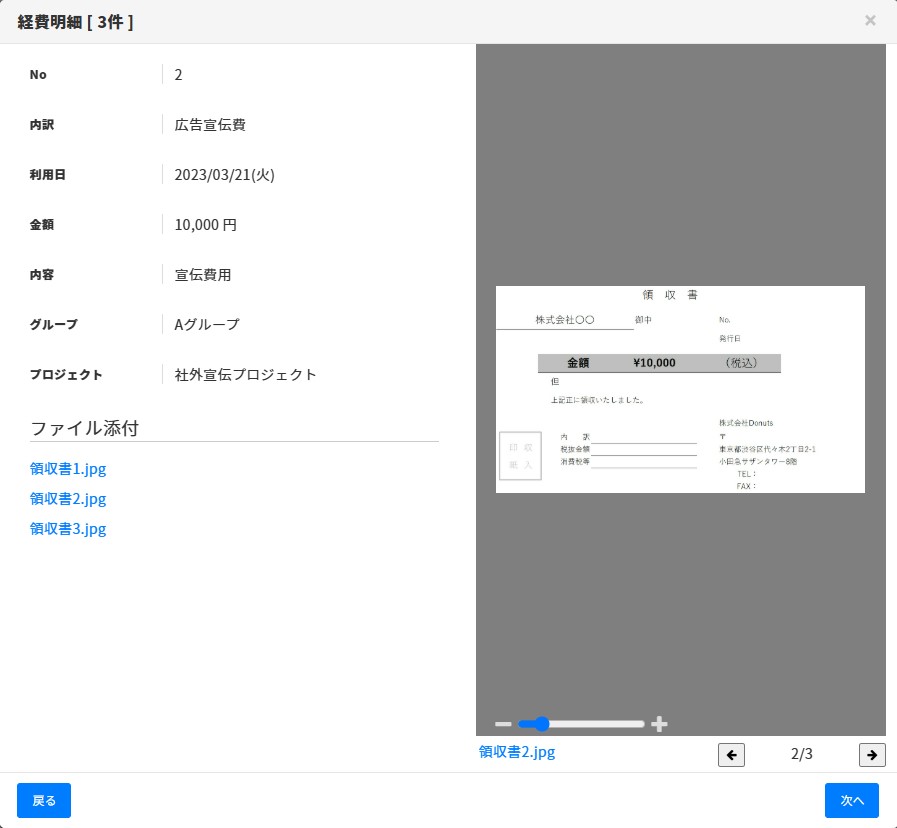Click the 利用日 date 2023/03/21(火)
The width and height of the screenshot is (897, 828).
tap(224, 174)
